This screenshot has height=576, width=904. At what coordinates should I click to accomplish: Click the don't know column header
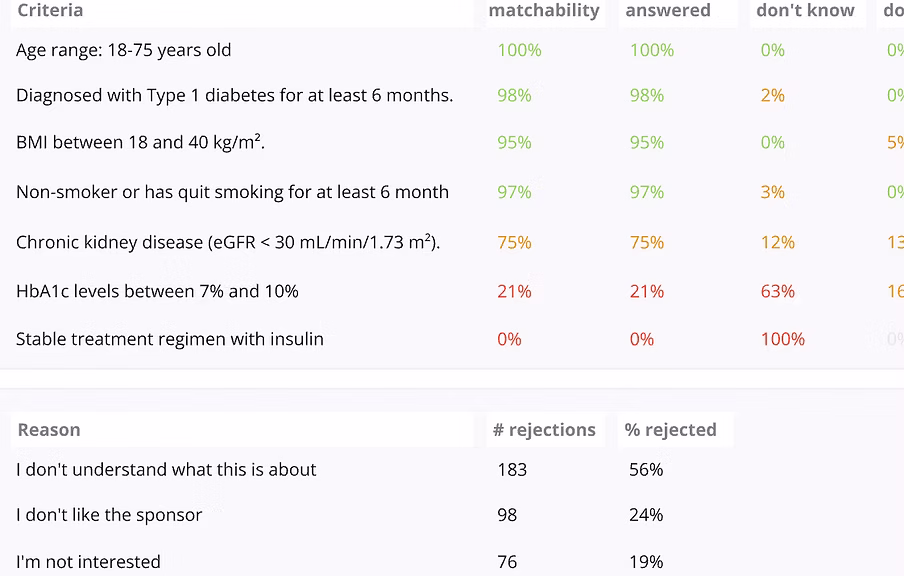[805, 11]
